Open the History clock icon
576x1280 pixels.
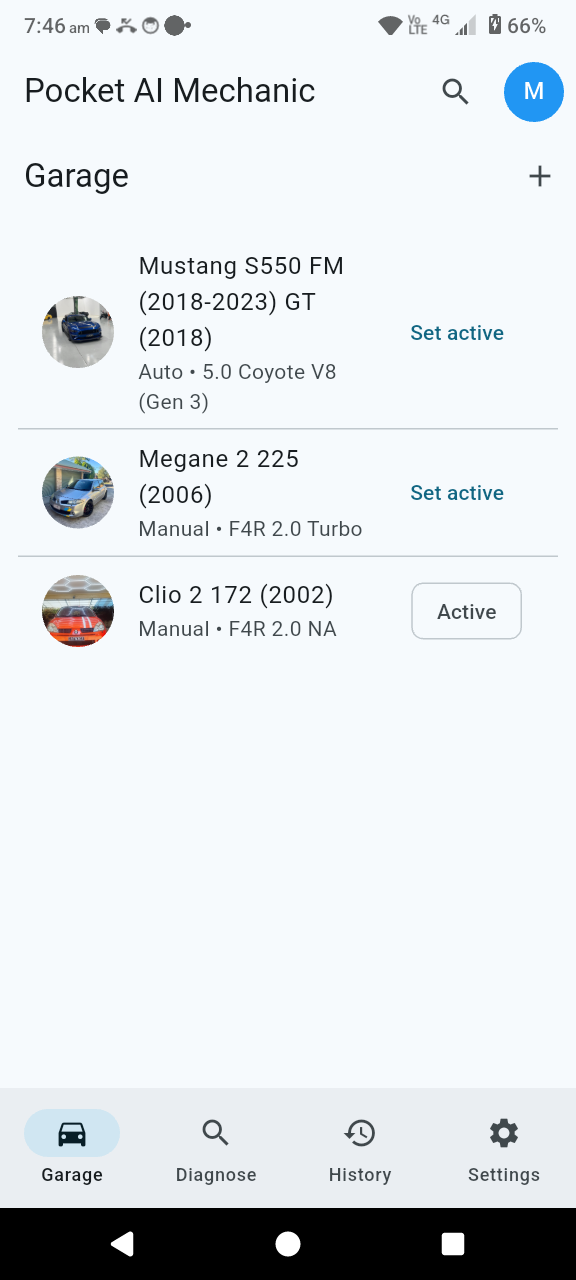pyautogui.click(x=359, y=1133)
